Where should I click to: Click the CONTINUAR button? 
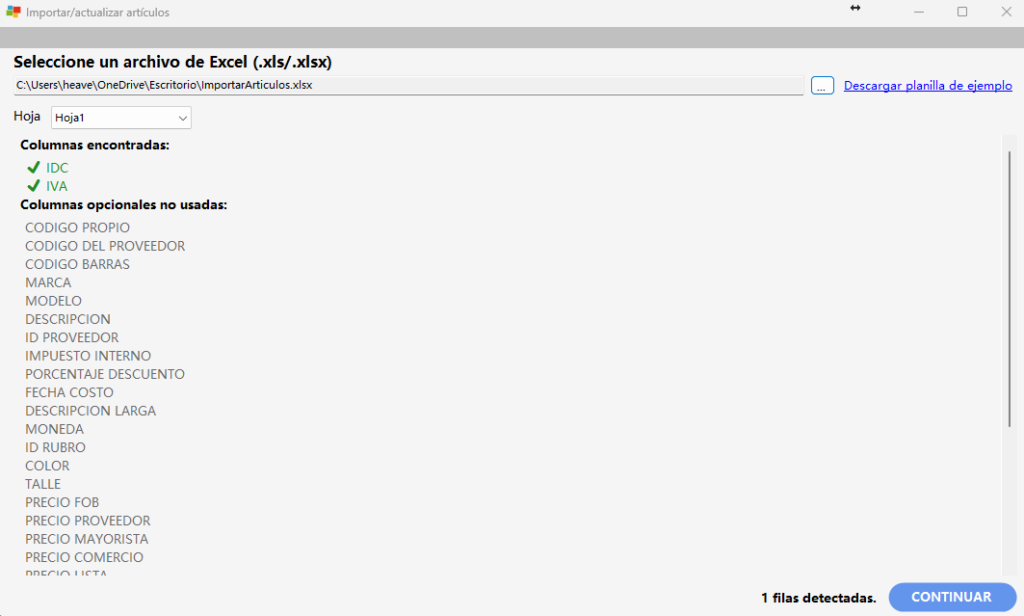pyautogui.click(x=952, y=597)
